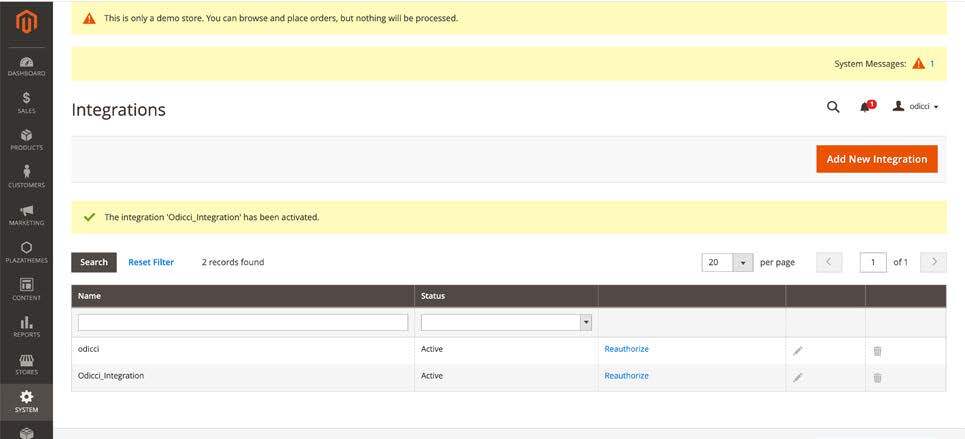Image resolution: width=965 pixels, height=439 pixels.
Task: Open the System sidebar menu
Action: click(x=26, y=402)
